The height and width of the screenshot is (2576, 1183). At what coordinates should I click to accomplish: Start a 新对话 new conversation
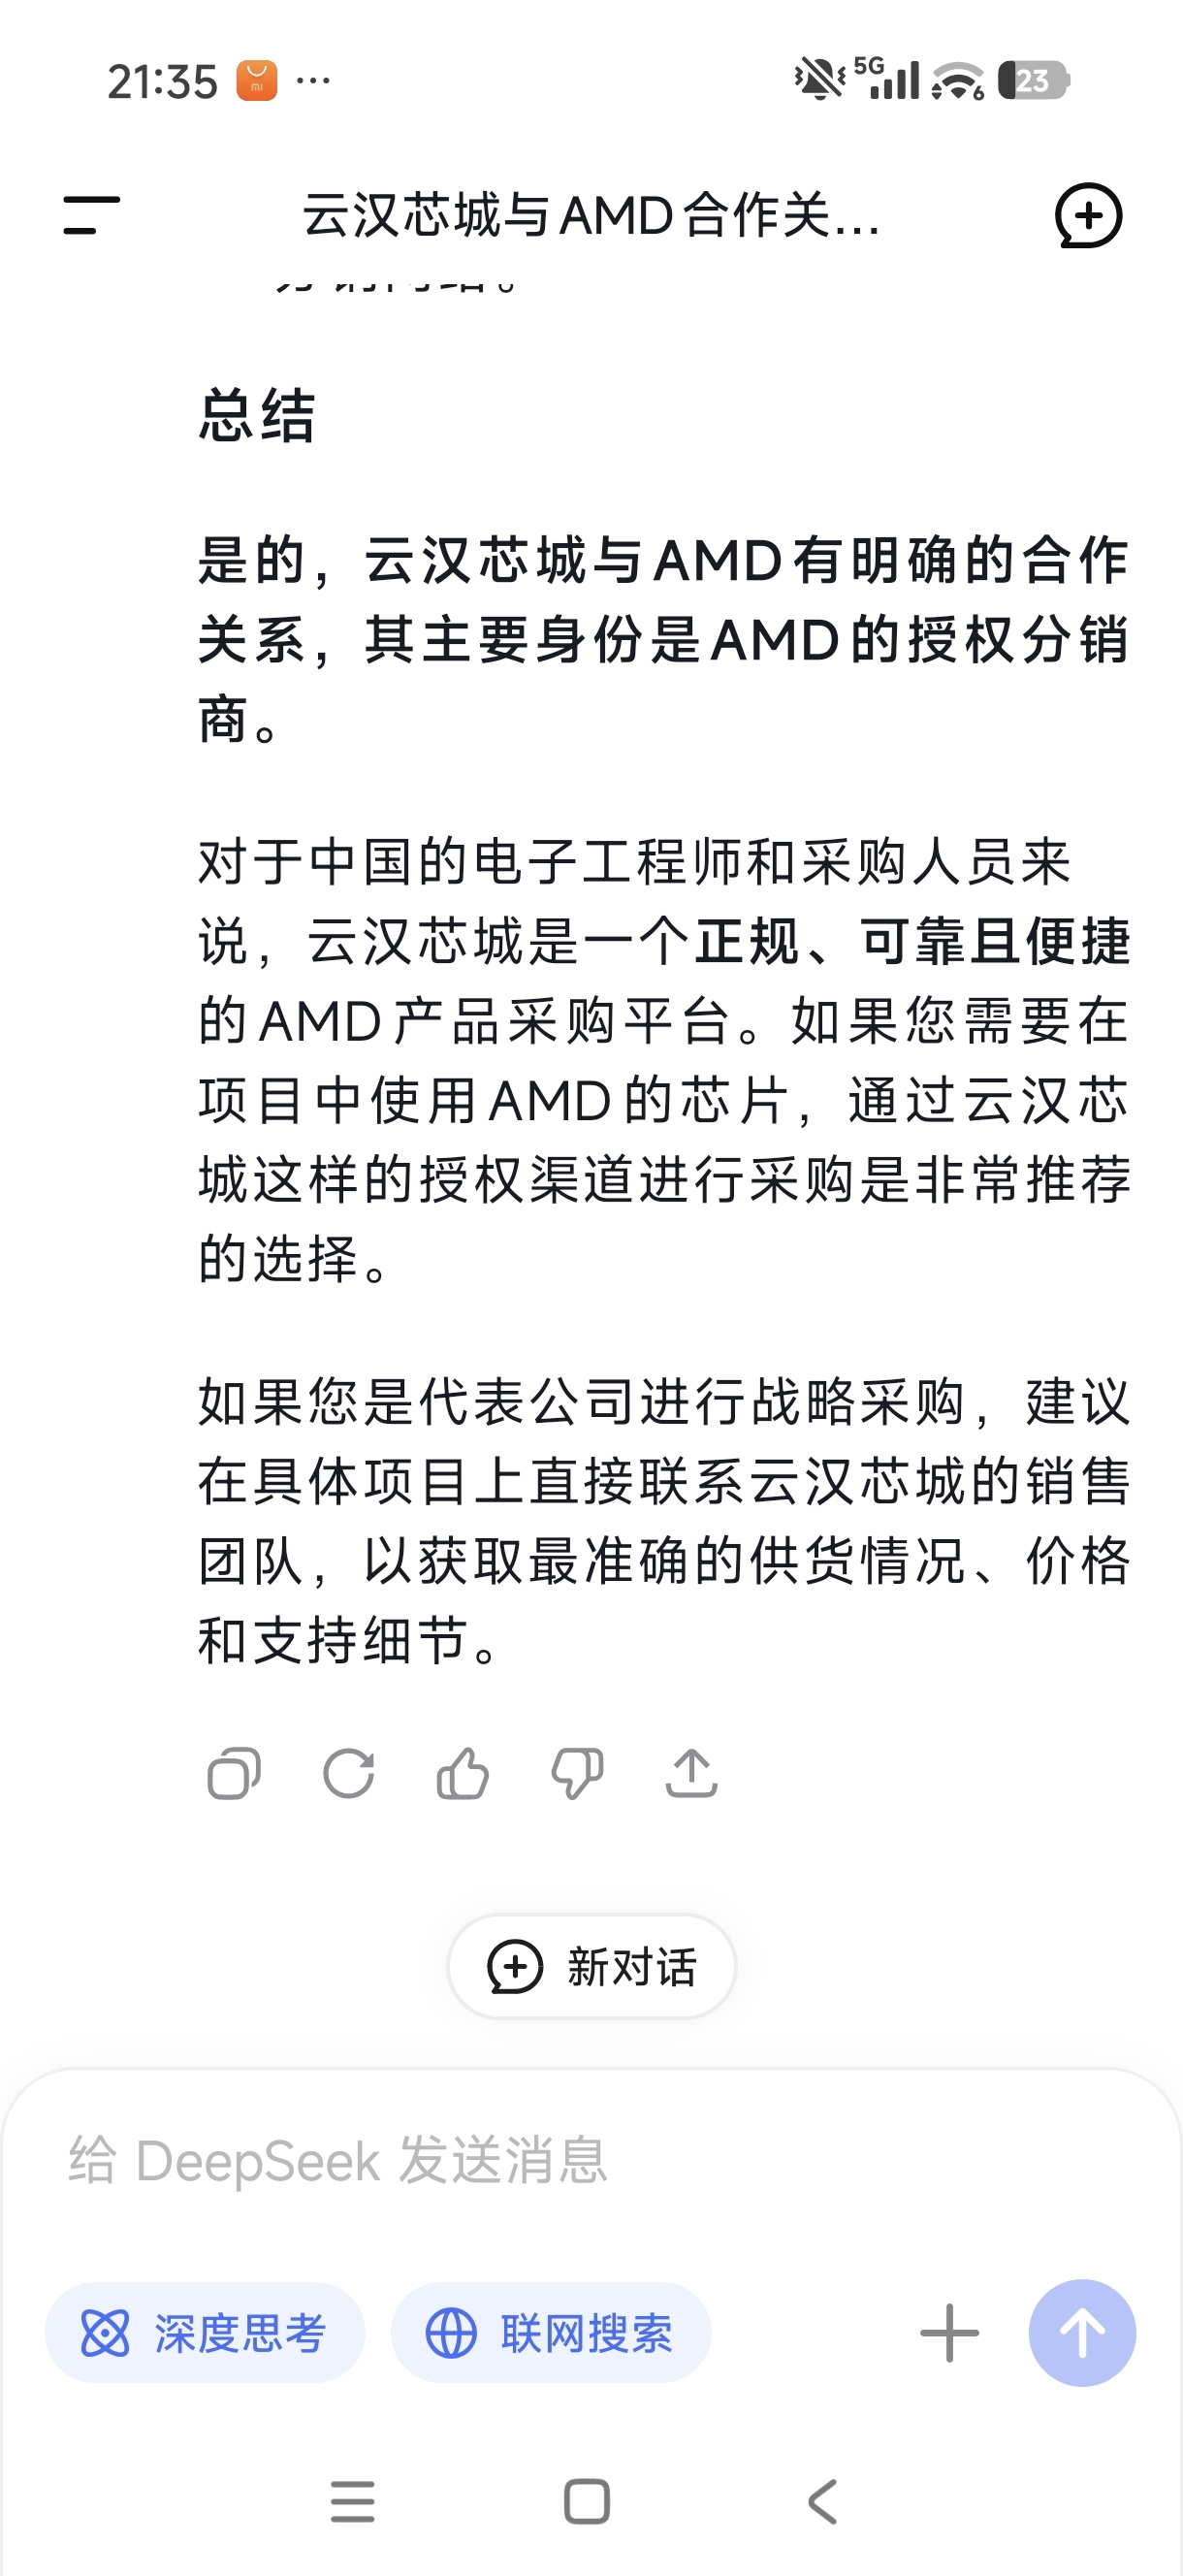click(591, 1967)
